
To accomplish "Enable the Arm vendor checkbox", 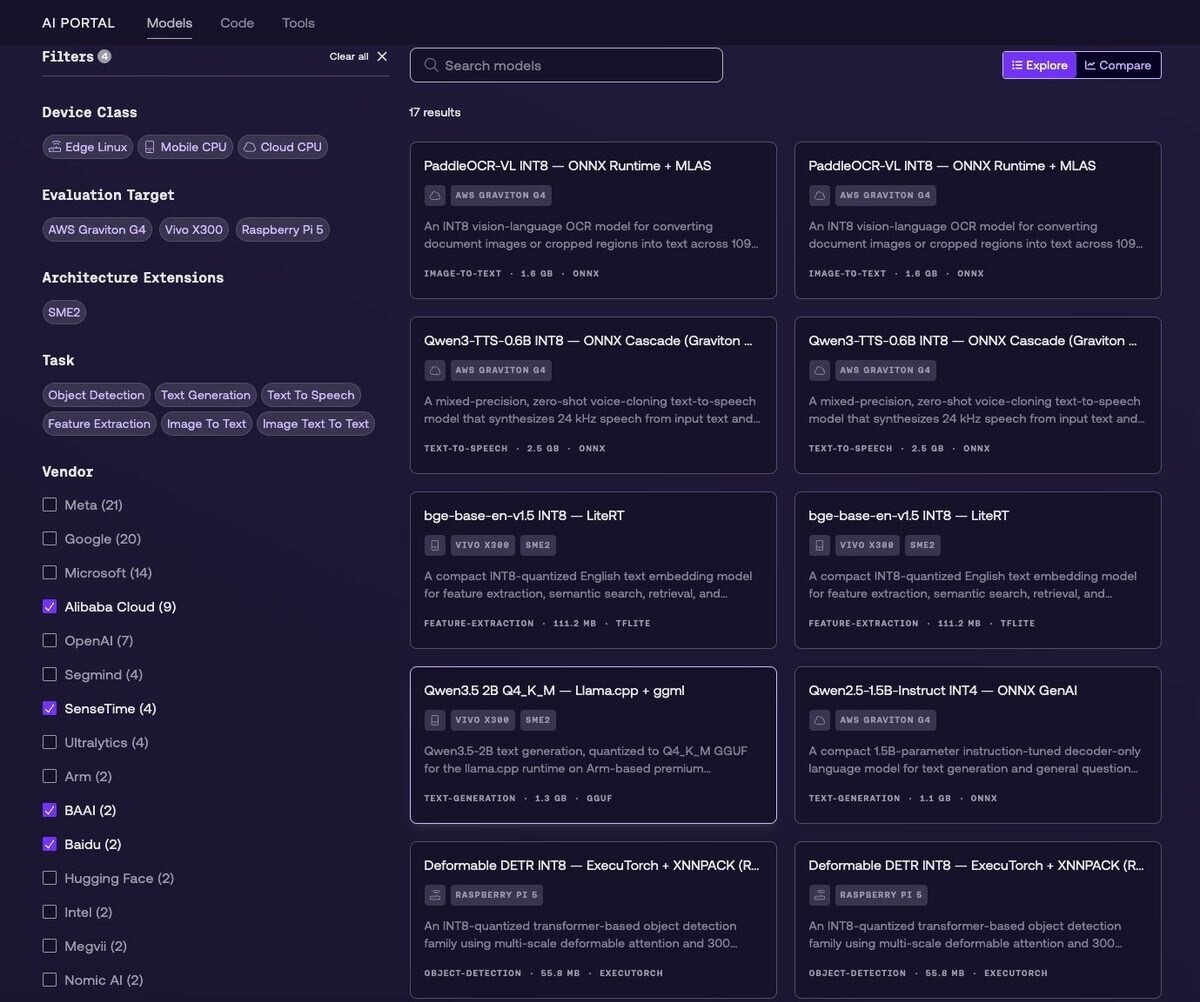I will point(49,777).
